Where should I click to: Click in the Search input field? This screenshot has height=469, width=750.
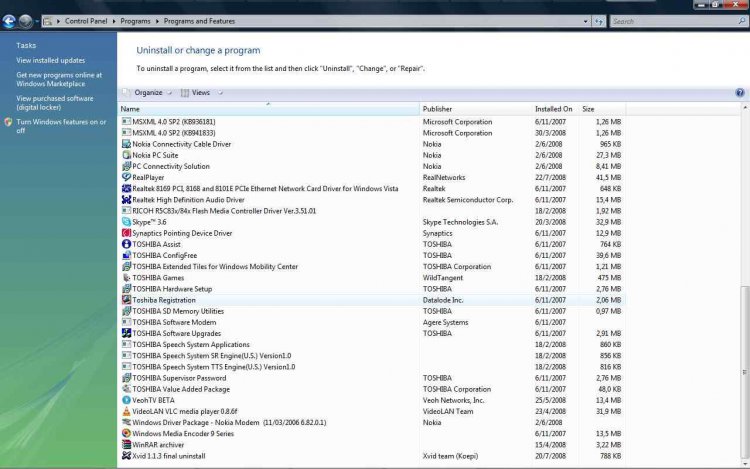673,21
